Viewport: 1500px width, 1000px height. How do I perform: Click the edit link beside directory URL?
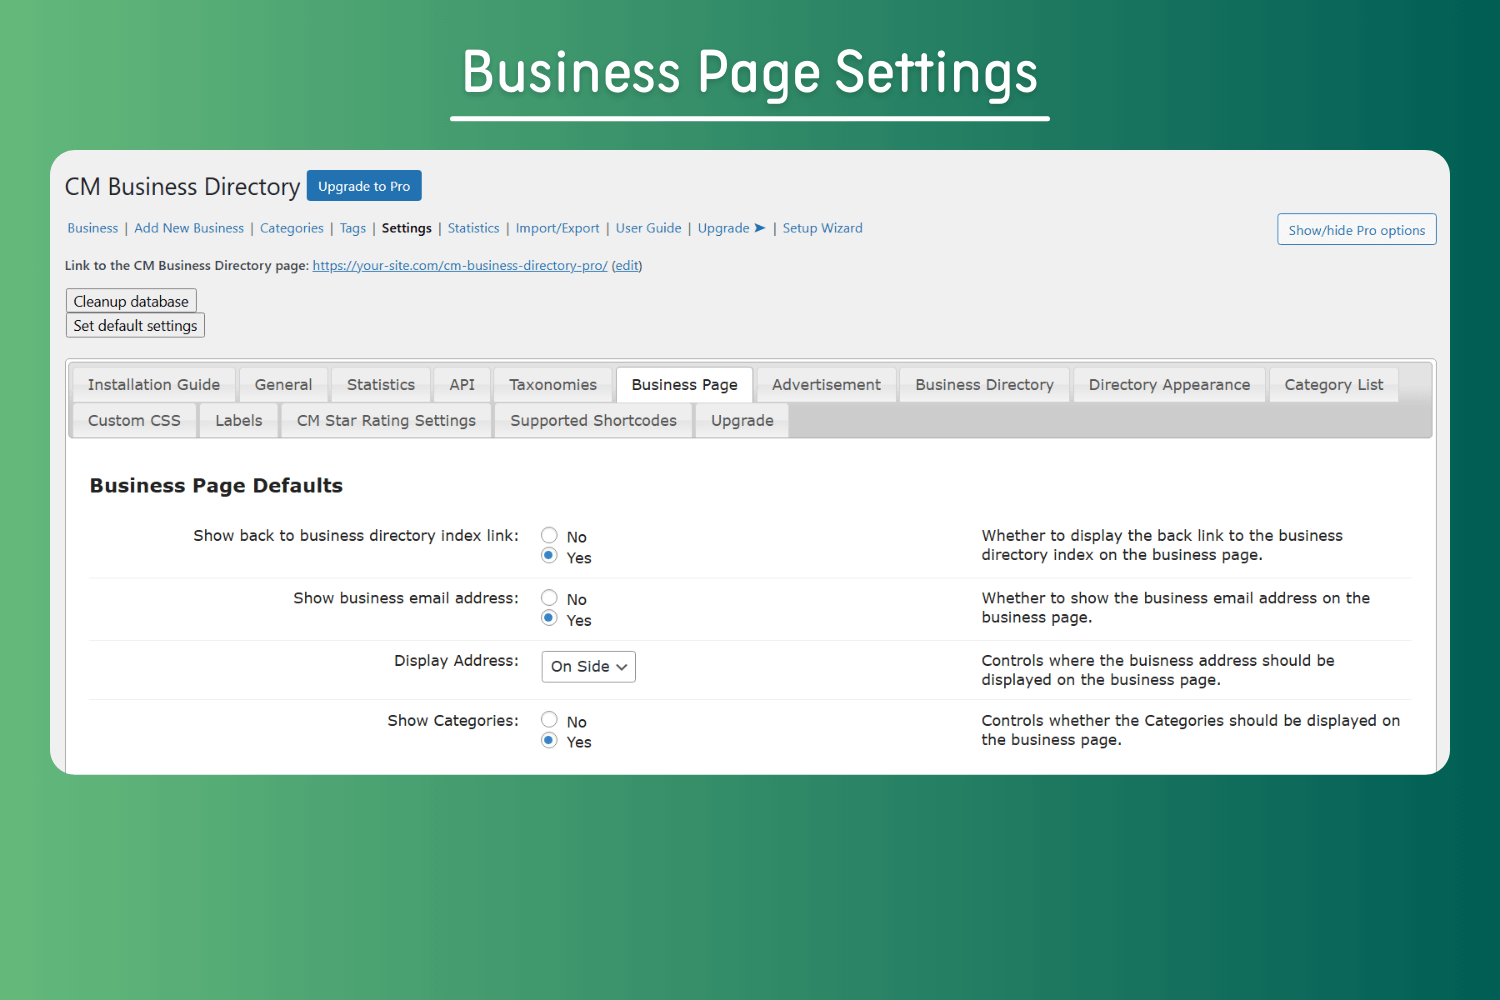(627, 266)
